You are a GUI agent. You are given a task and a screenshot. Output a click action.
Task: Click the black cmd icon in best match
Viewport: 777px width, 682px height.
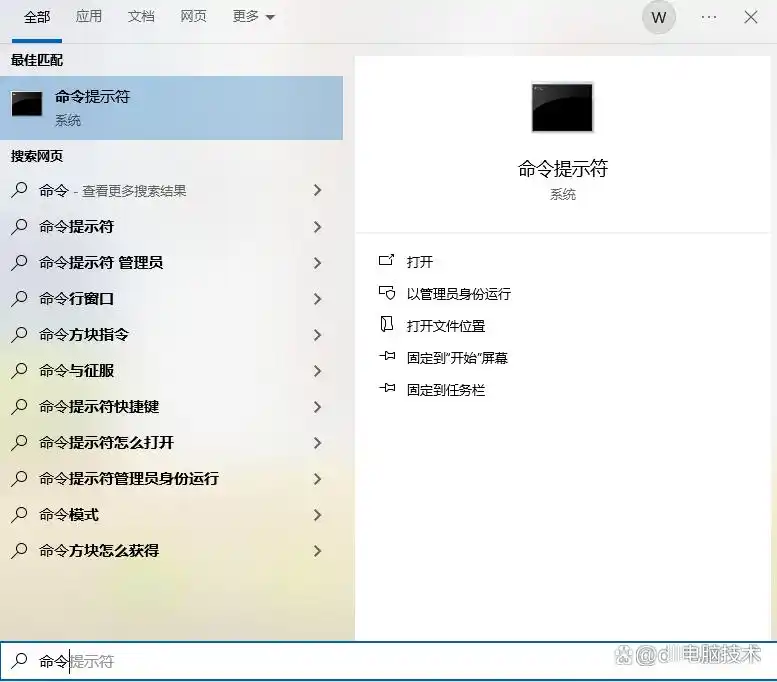pos(27,104)
